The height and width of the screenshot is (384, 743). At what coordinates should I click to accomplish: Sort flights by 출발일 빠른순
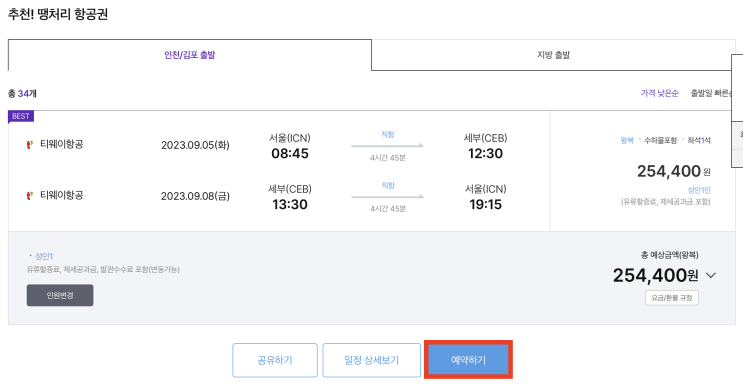click(711, 93)
